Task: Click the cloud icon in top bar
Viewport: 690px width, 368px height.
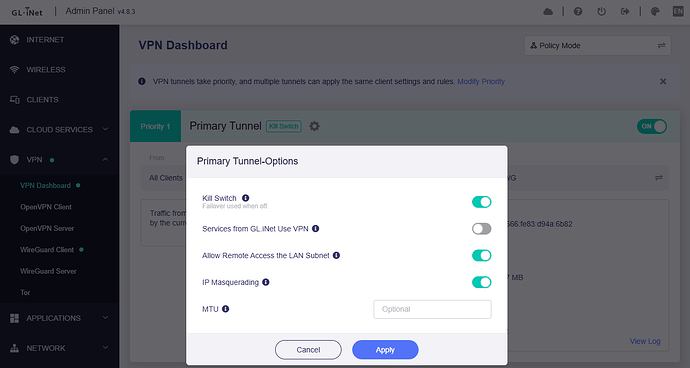Action: click(x=548, y=11)
